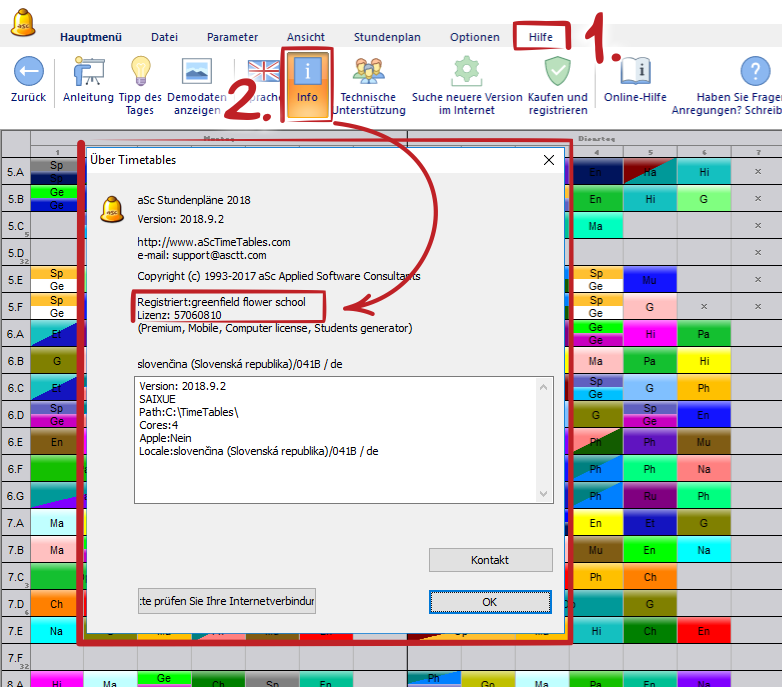This screenshot has width=782, height=687.
Task: Click pink Ma lesson card in 7.B row
Action: [x=56, y=550]
